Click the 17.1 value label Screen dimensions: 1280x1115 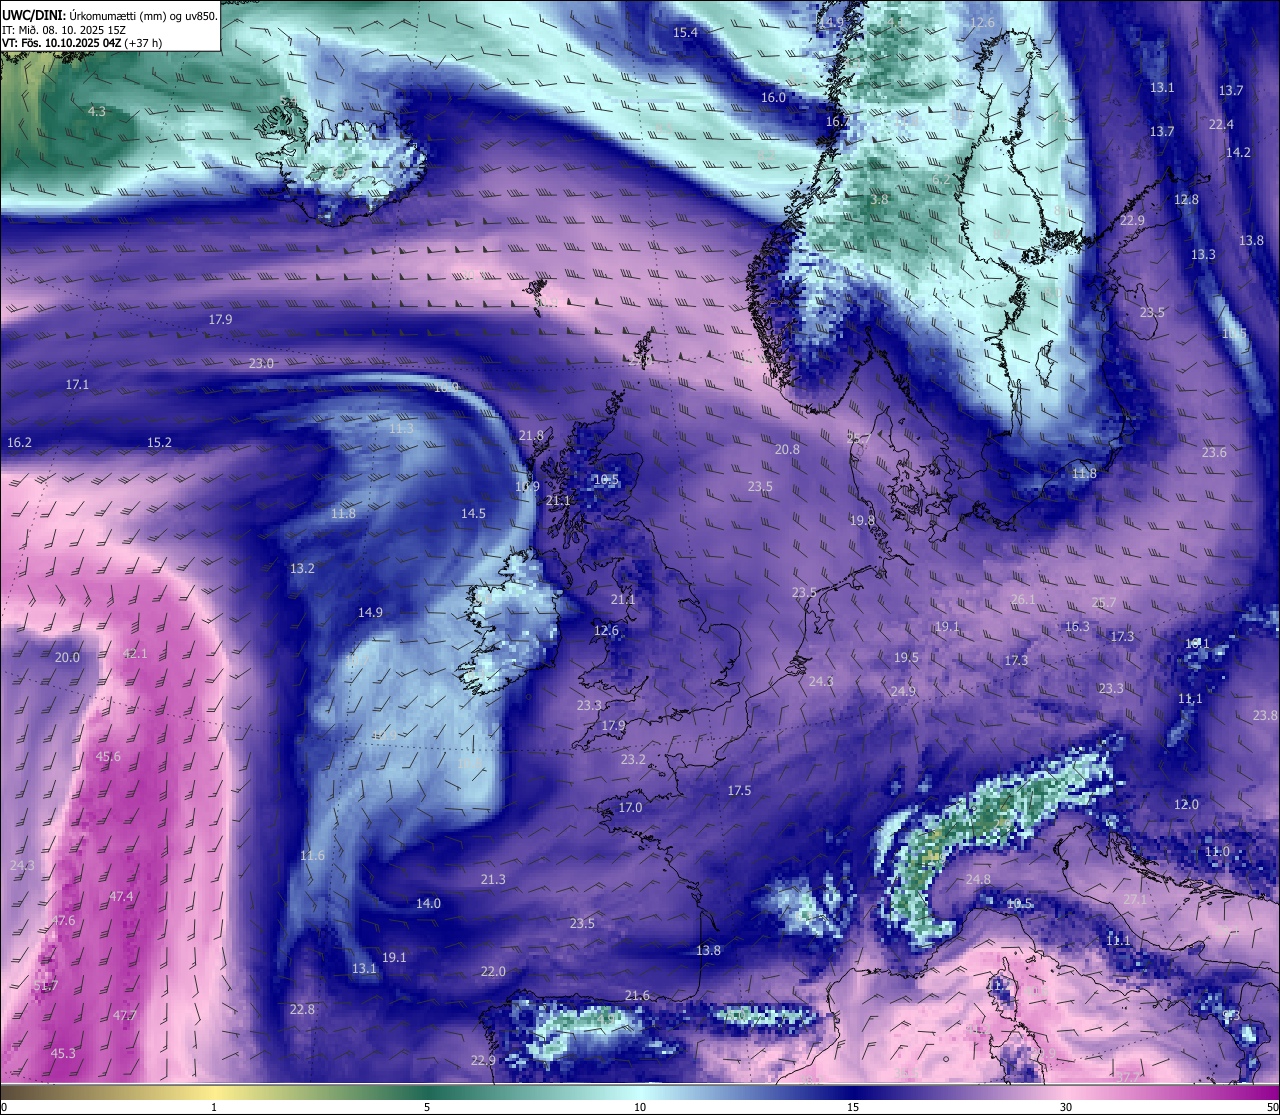click(77, 384)
